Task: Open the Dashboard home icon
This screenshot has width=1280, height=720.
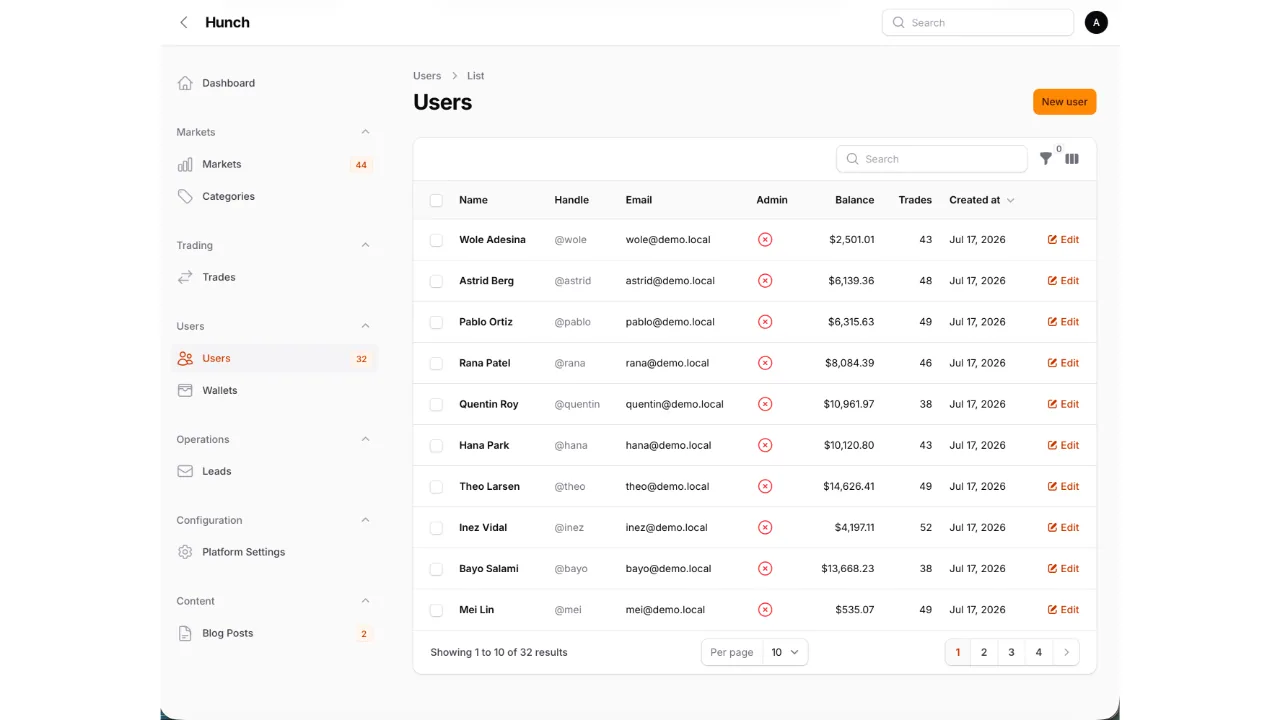Action: point(185,83)
